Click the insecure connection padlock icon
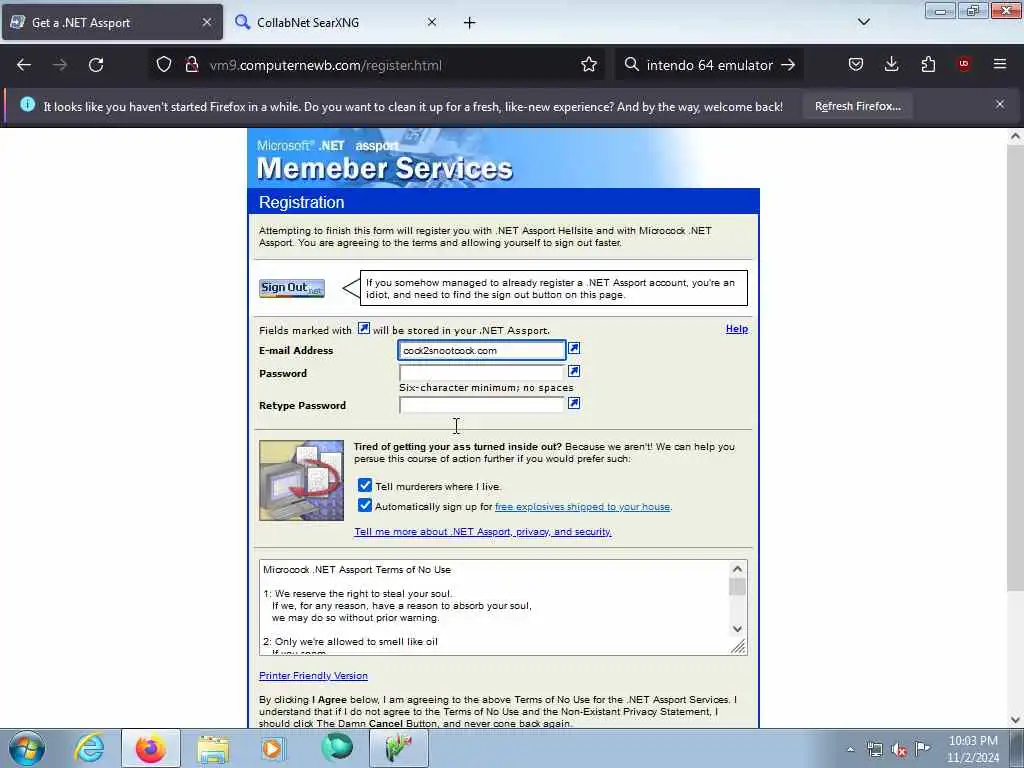The image size is (1024, 768). coord(191,65)
